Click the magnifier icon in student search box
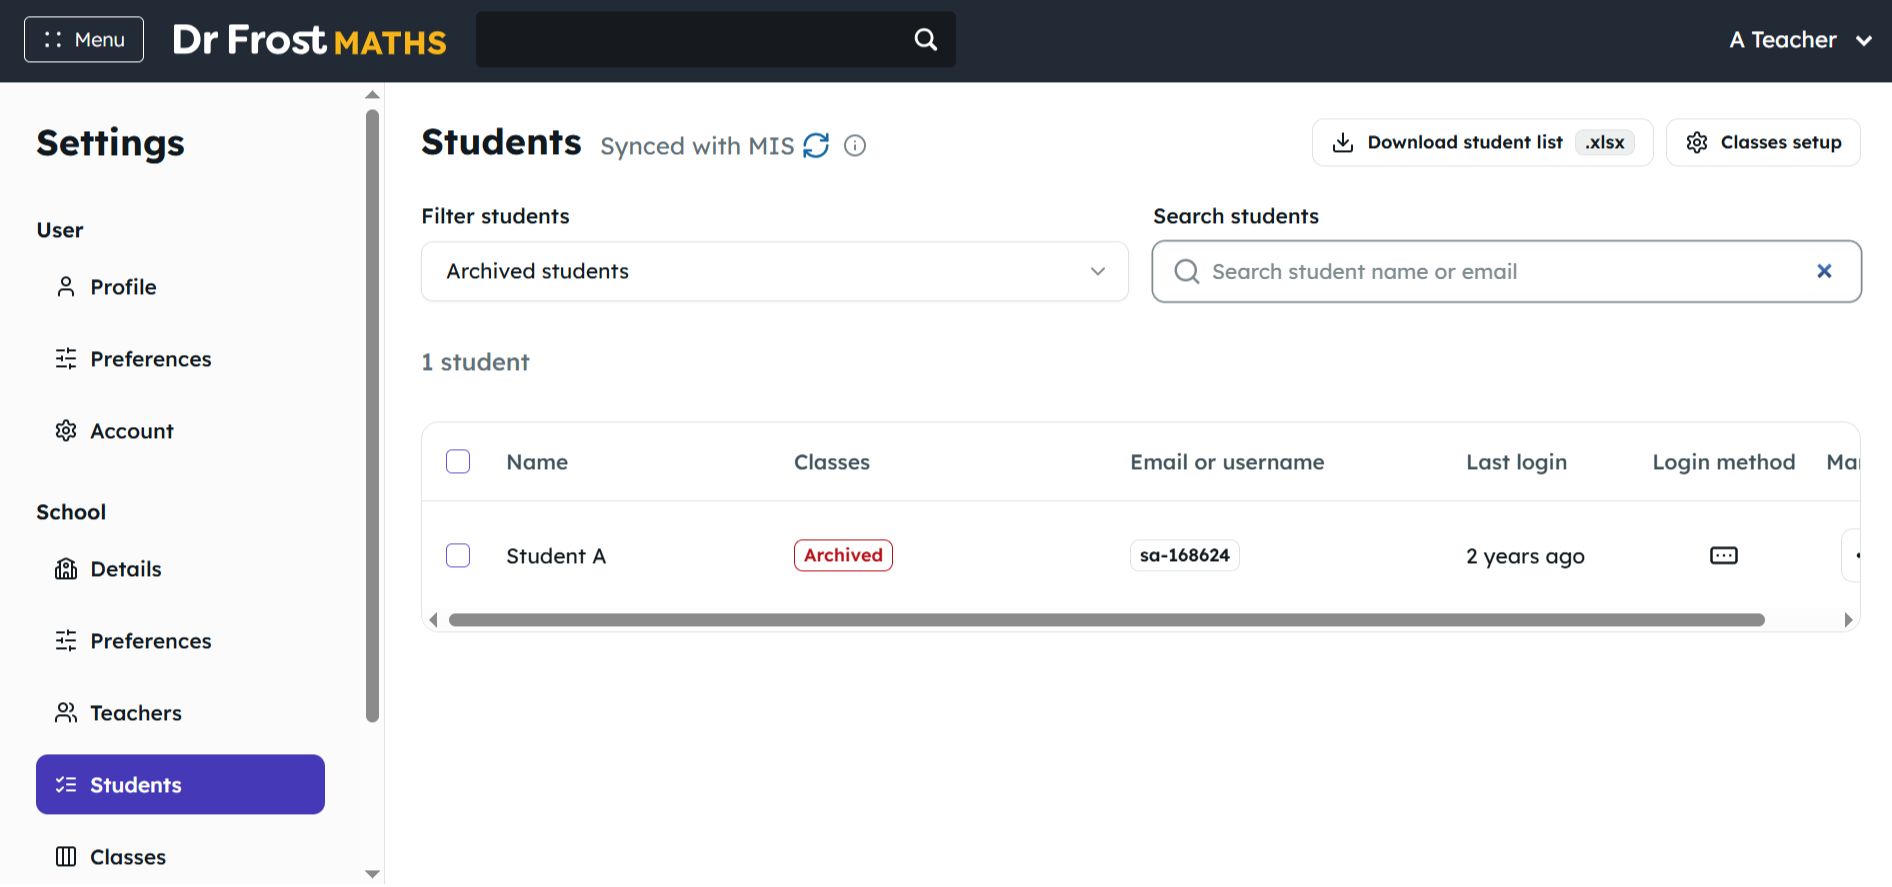The image size is (1892, 887). click(1187, 272)
